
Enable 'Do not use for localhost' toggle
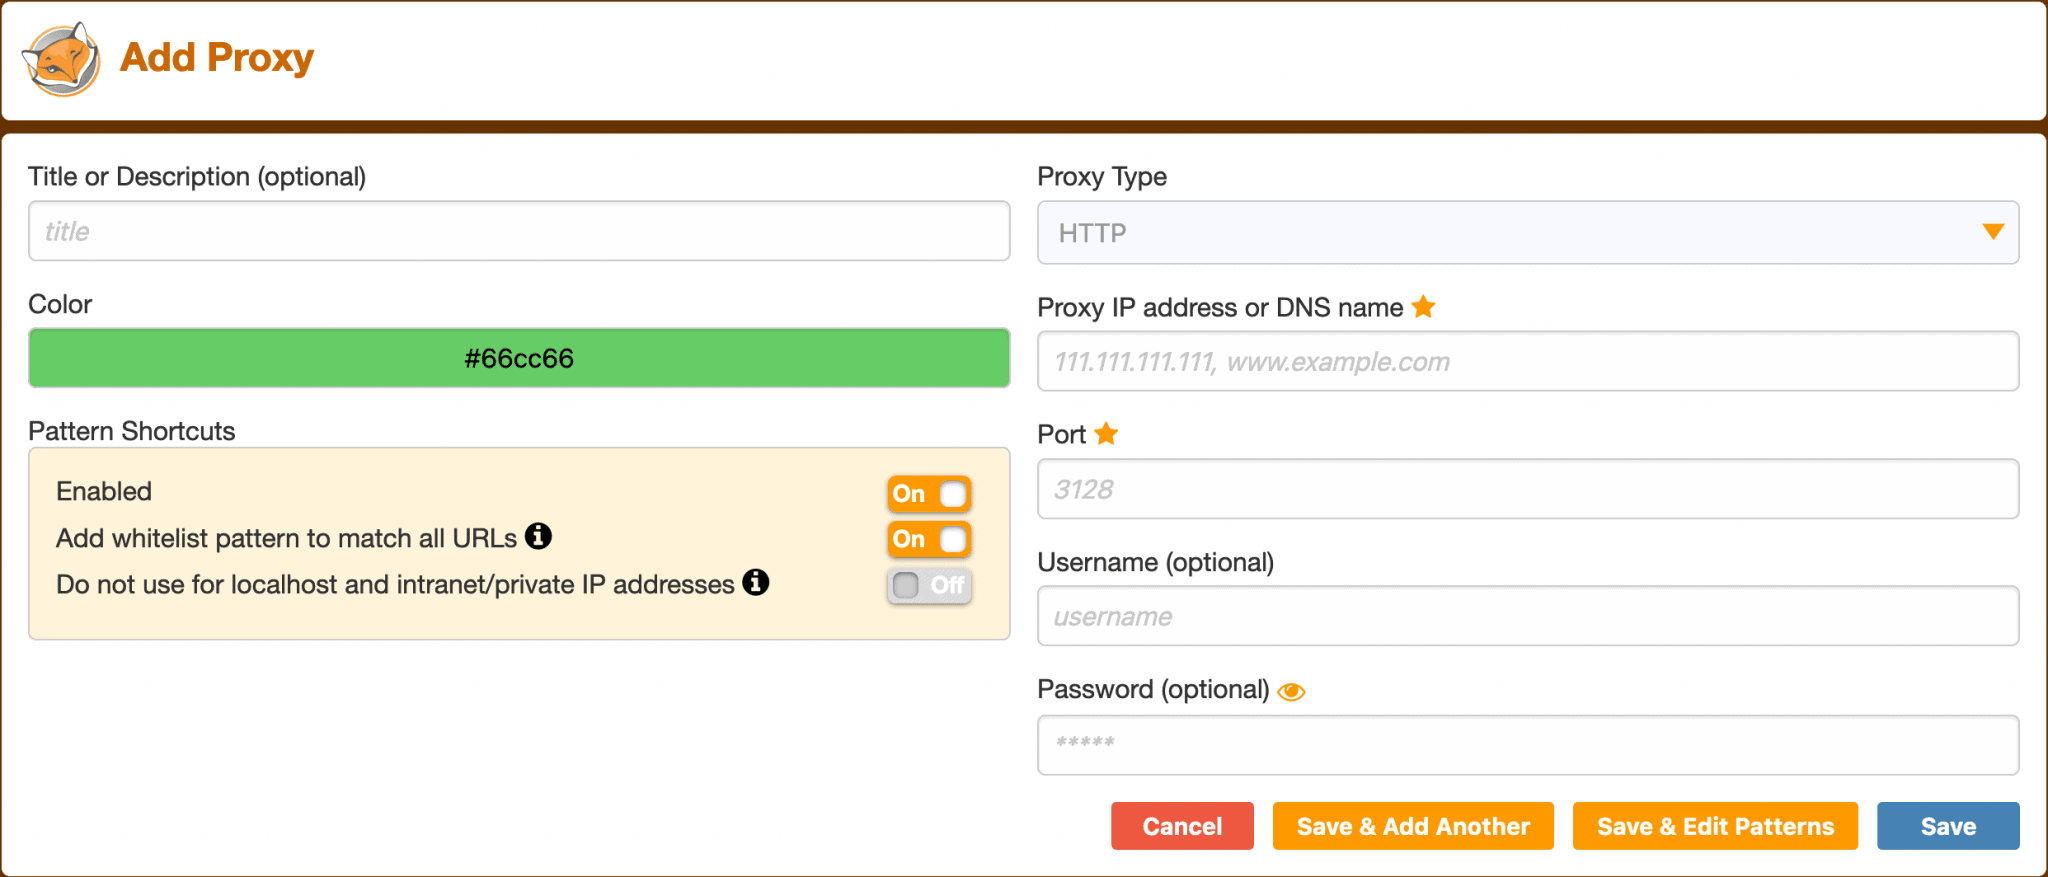tap(928, 586)
